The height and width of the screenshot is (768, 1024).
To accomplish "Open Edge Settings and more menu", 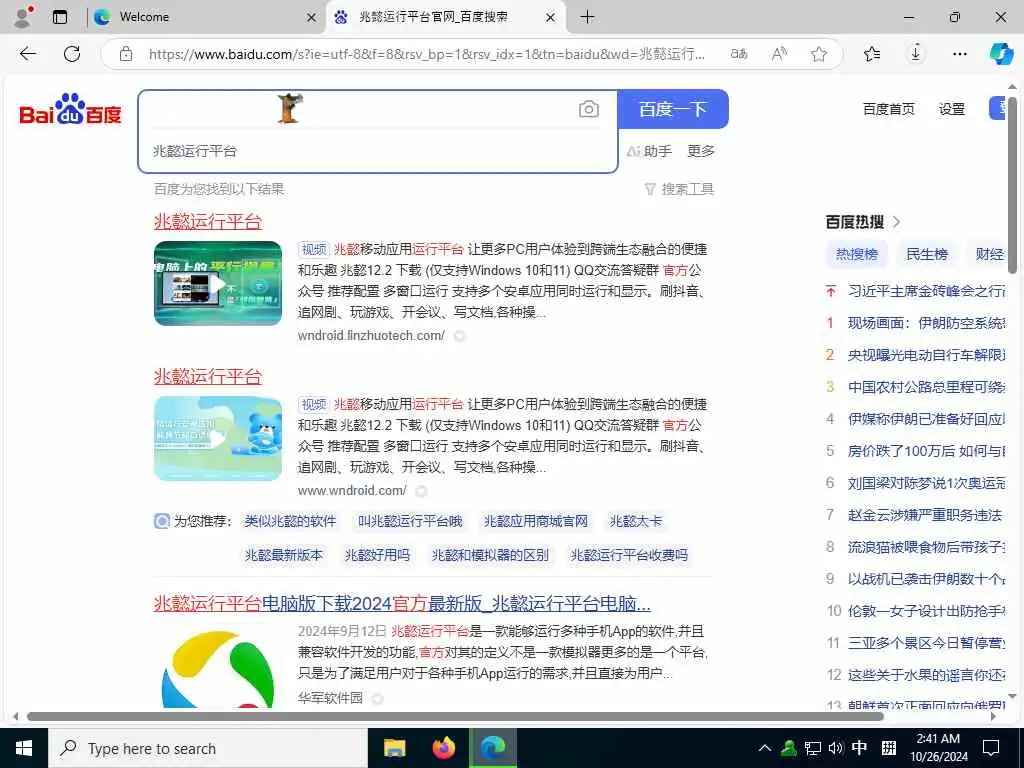I will click(x=959, y=54).
